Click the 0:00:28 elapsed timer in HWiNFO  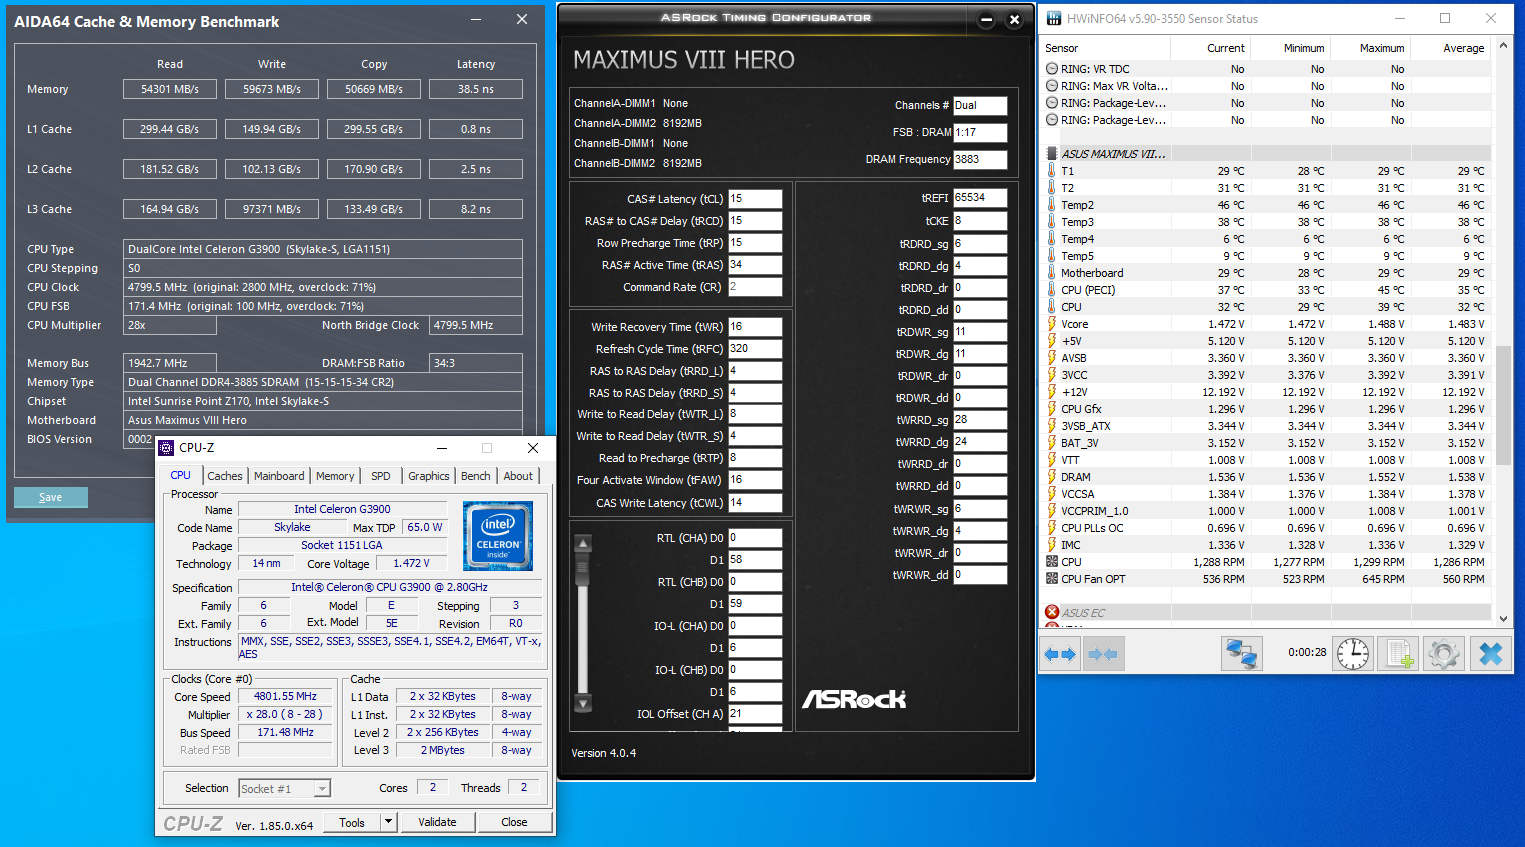pyautogui.click(x=1307, y=653)
